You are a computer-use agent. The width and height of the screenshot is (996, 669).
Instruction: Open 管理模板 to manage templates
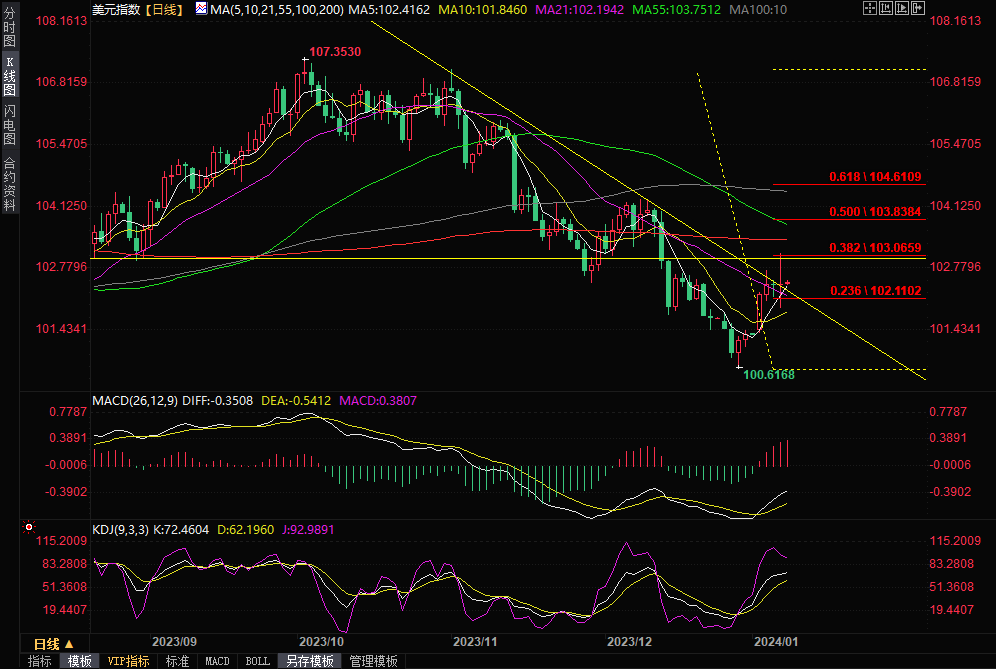tap(373, 661)
